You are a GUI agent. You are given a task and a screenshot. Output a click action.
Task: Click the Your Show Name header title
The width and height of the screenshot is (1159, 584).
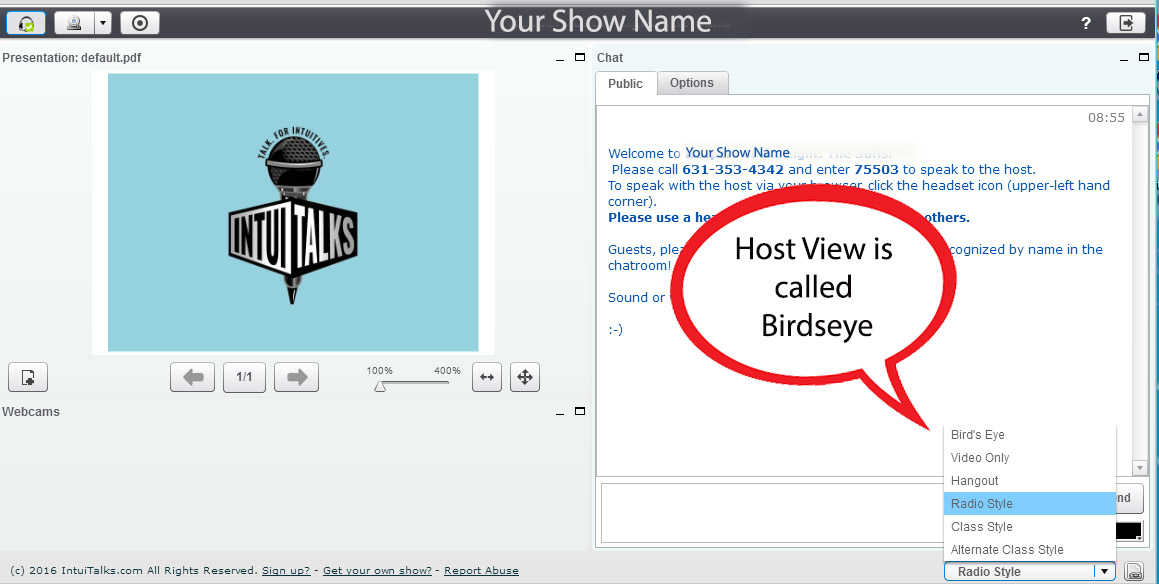pos(598,21)
